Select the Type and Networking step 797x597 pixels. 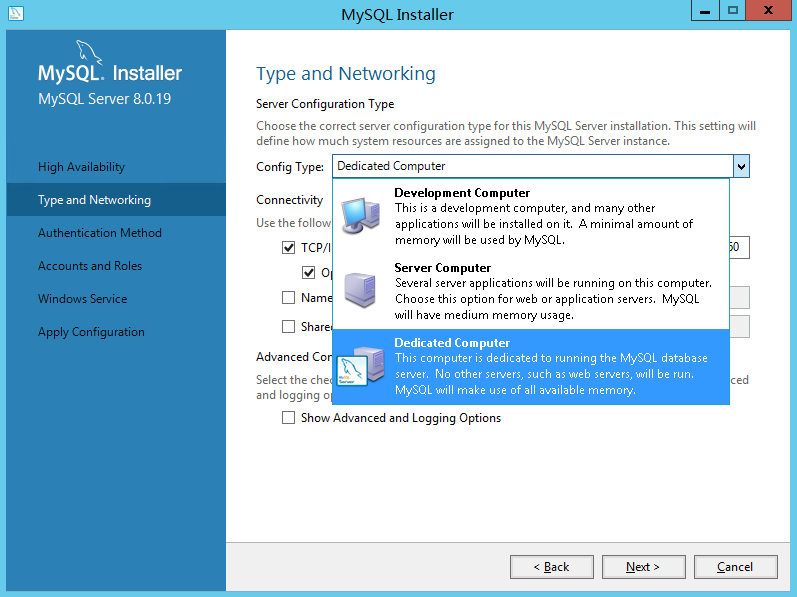tap(116, 200)
